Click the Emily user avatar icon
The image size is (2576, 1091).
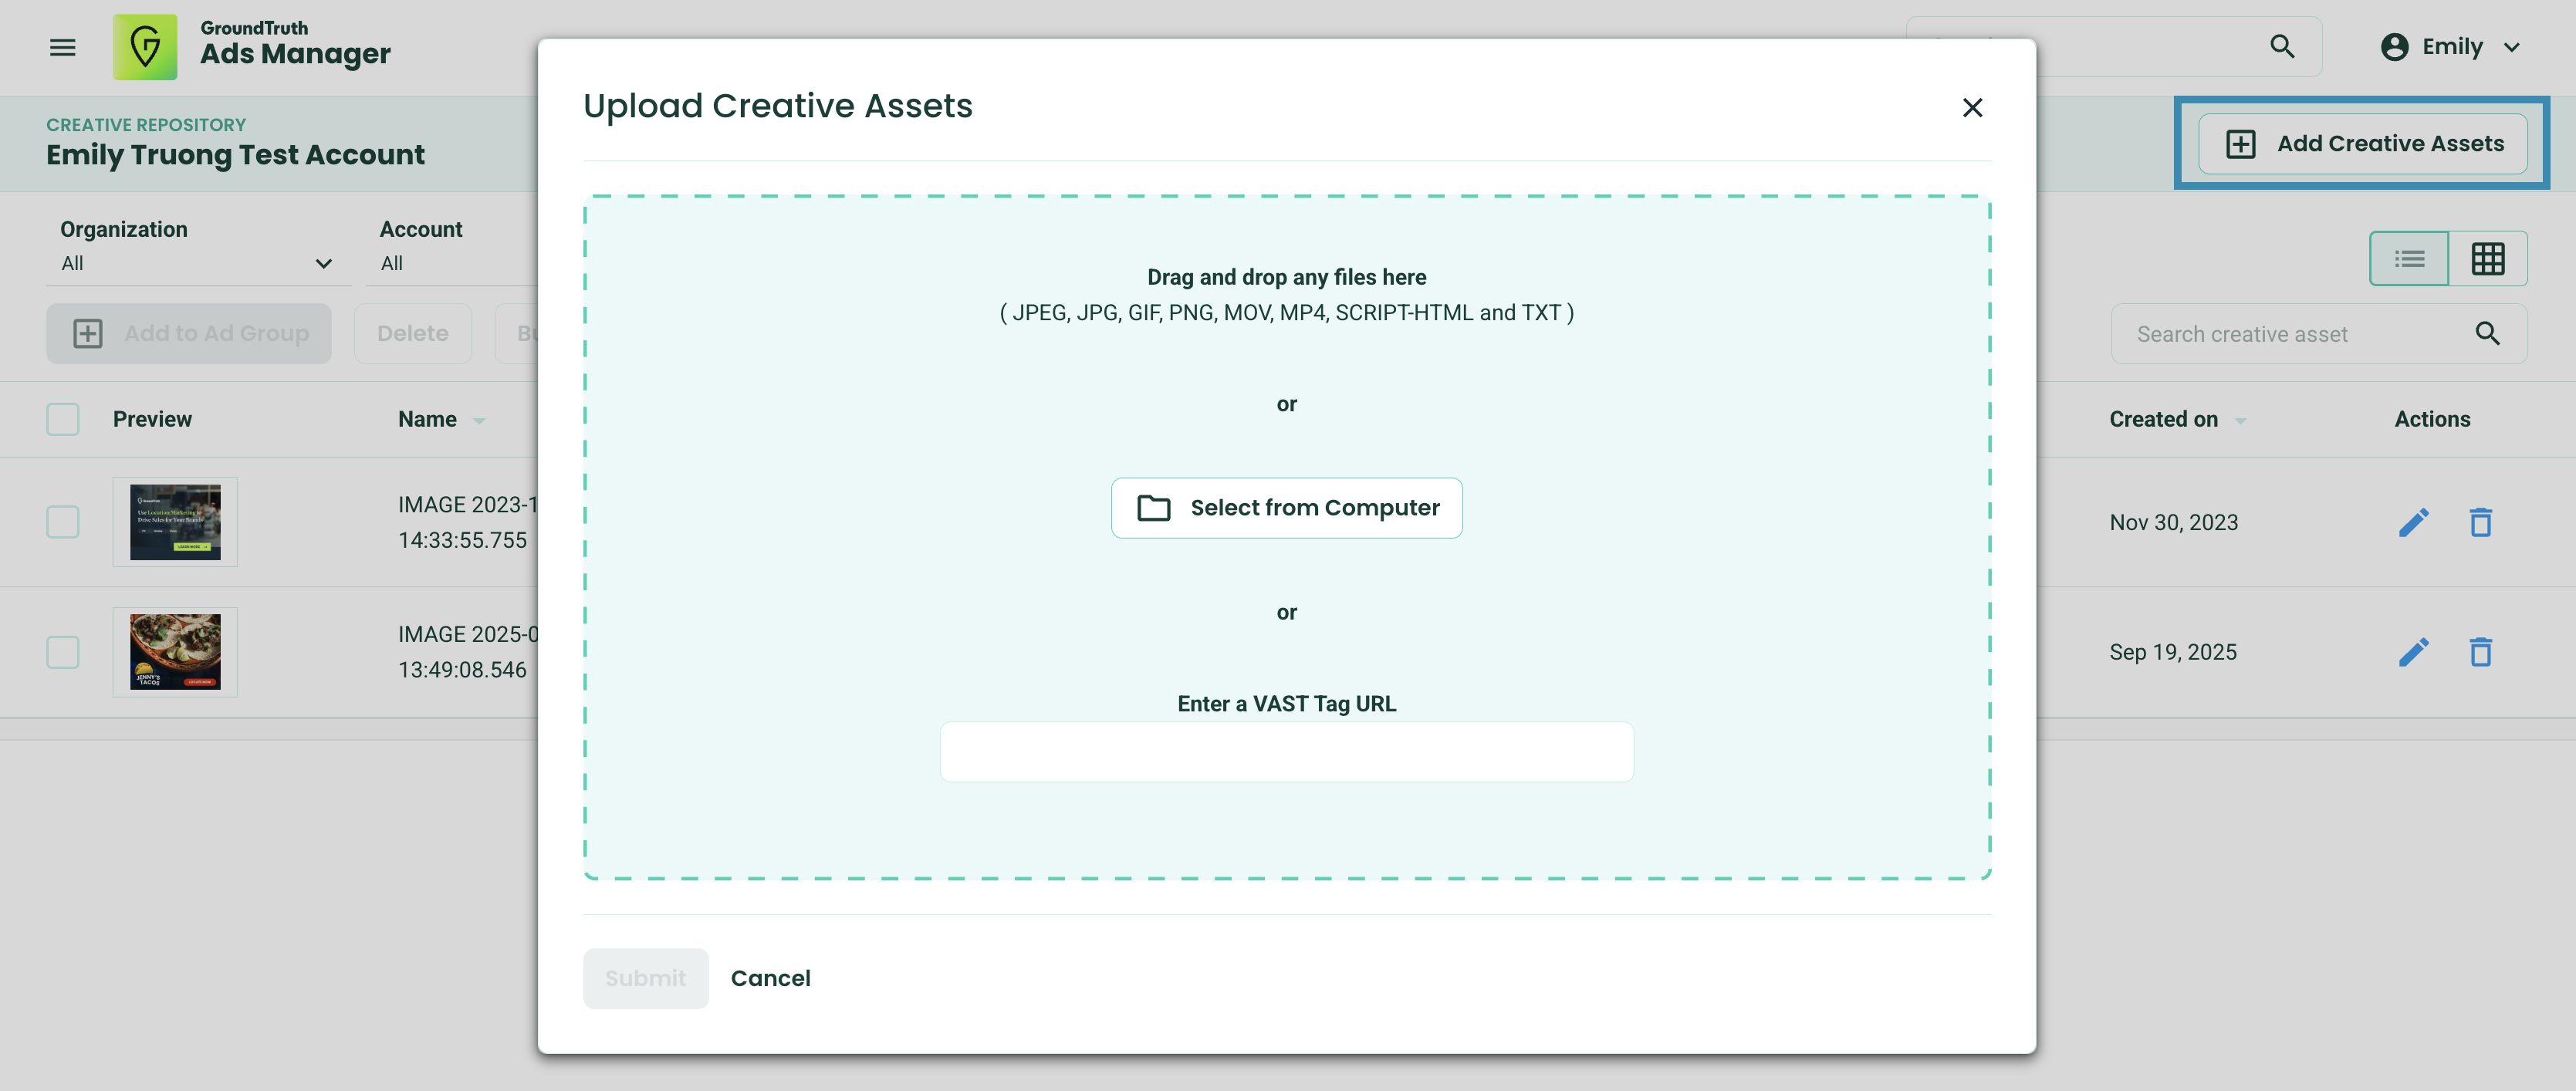(2395, 46)
